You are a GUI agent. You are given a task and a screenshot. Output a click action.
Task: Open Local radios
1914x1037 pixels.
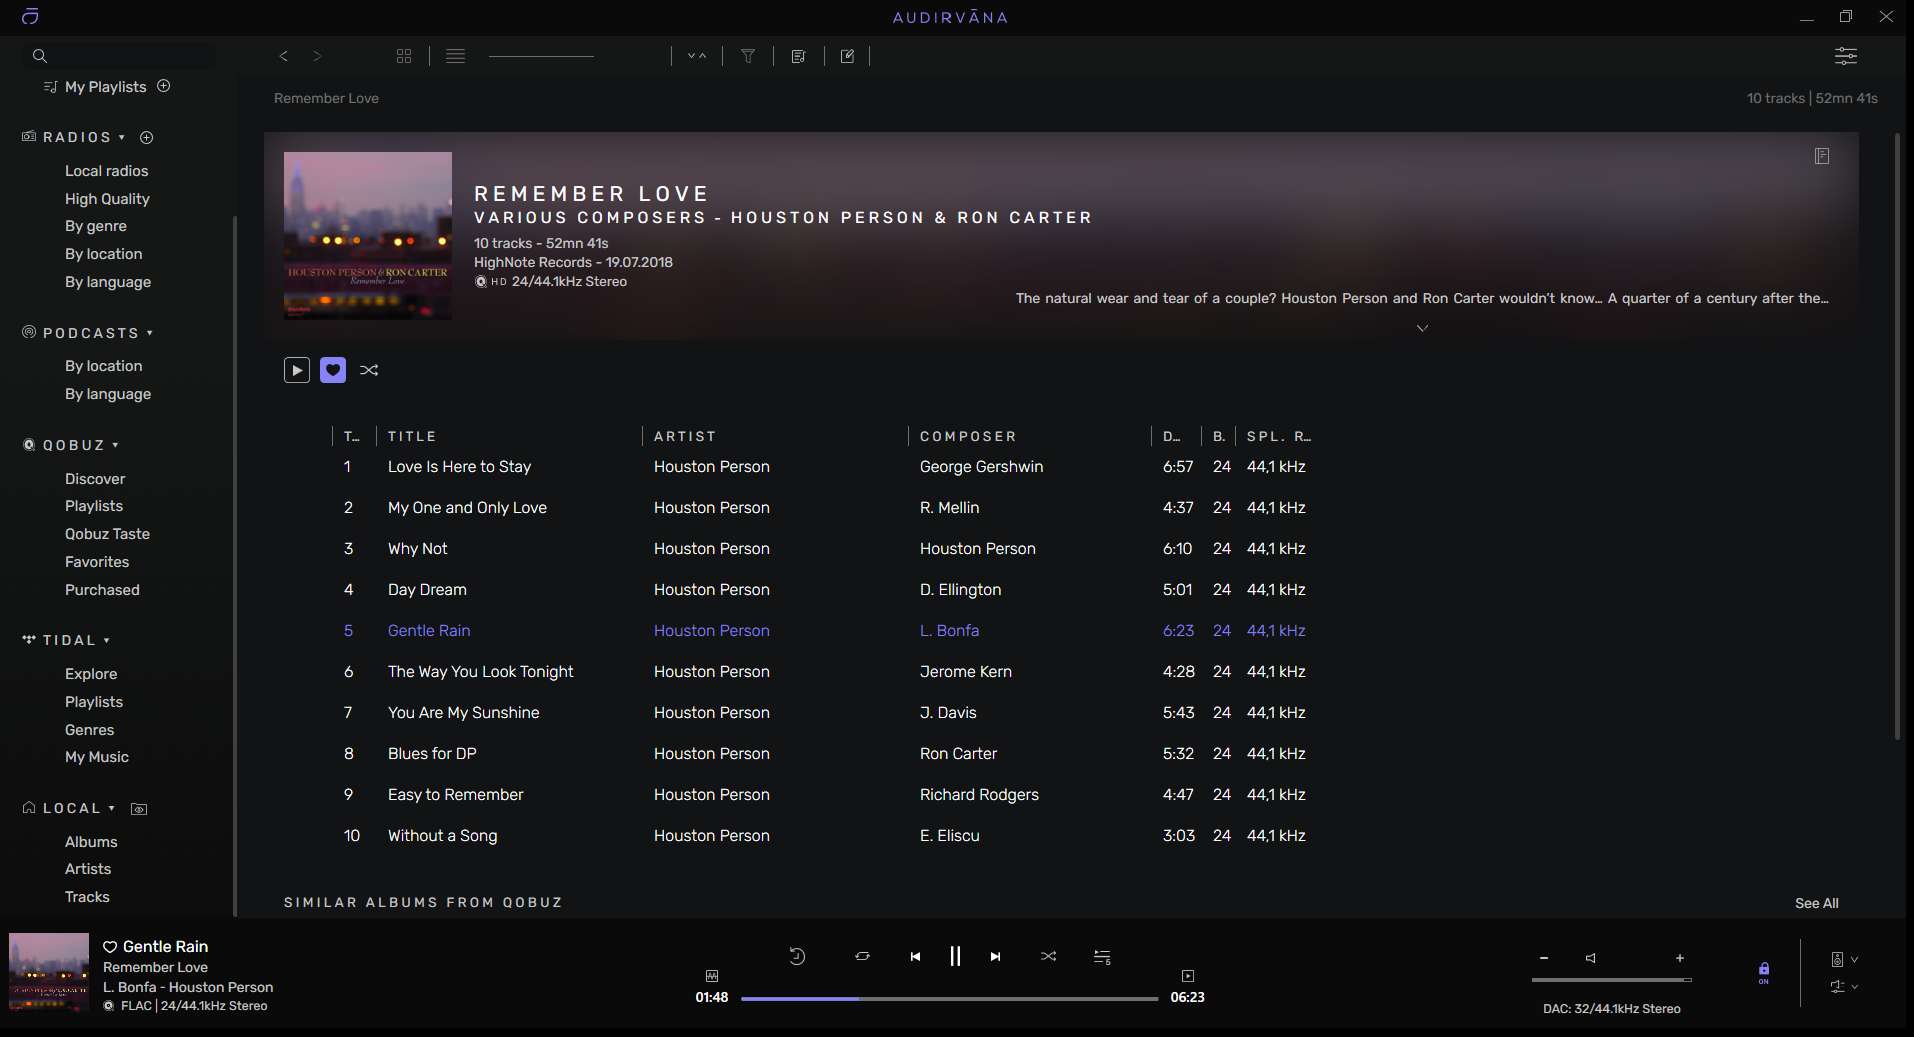(x=106, y=171)
